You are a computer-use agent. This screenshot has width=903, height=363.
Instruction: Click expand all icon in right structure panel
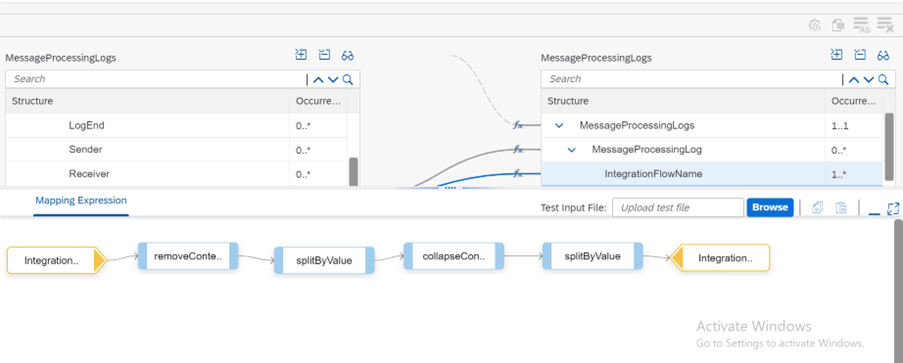pyautogui.click(x=836, y=55)
